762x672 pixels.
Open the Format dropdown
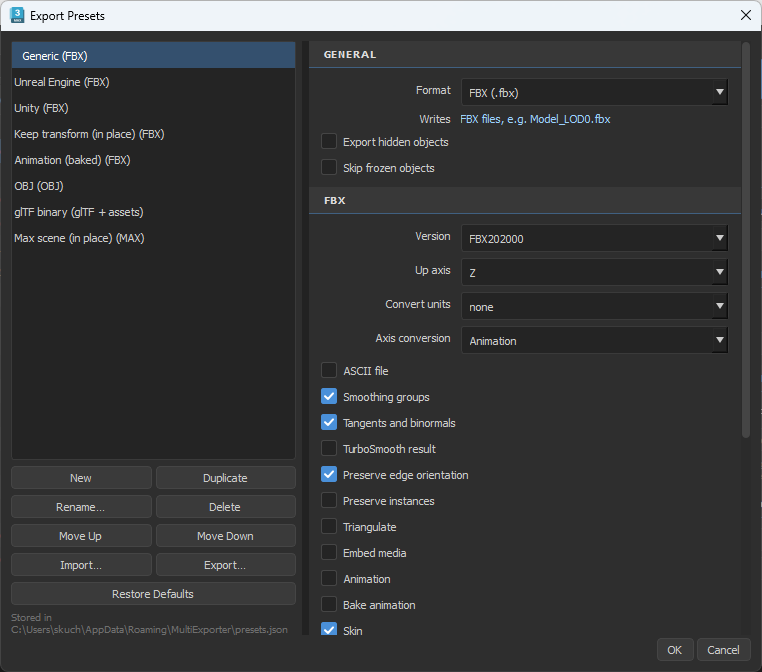coord(594,92)
